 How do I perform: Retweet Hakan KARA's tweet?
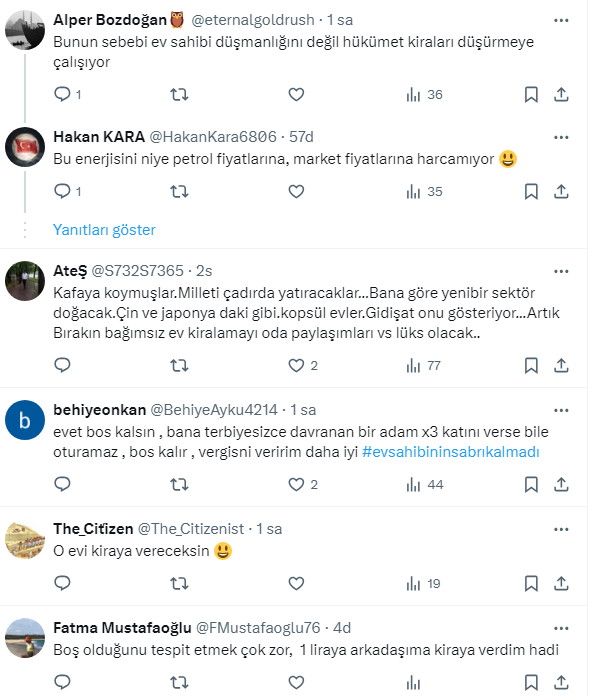click(179, 191)
